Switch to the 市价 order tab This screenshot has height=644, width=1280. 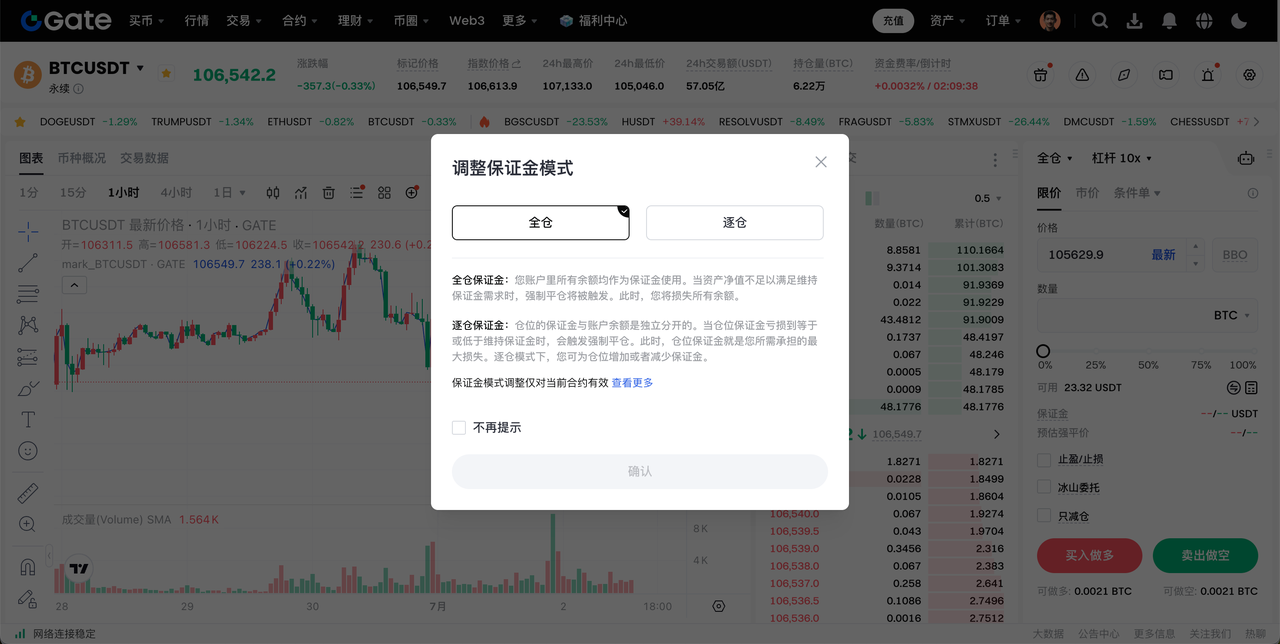coord(1087,193)
